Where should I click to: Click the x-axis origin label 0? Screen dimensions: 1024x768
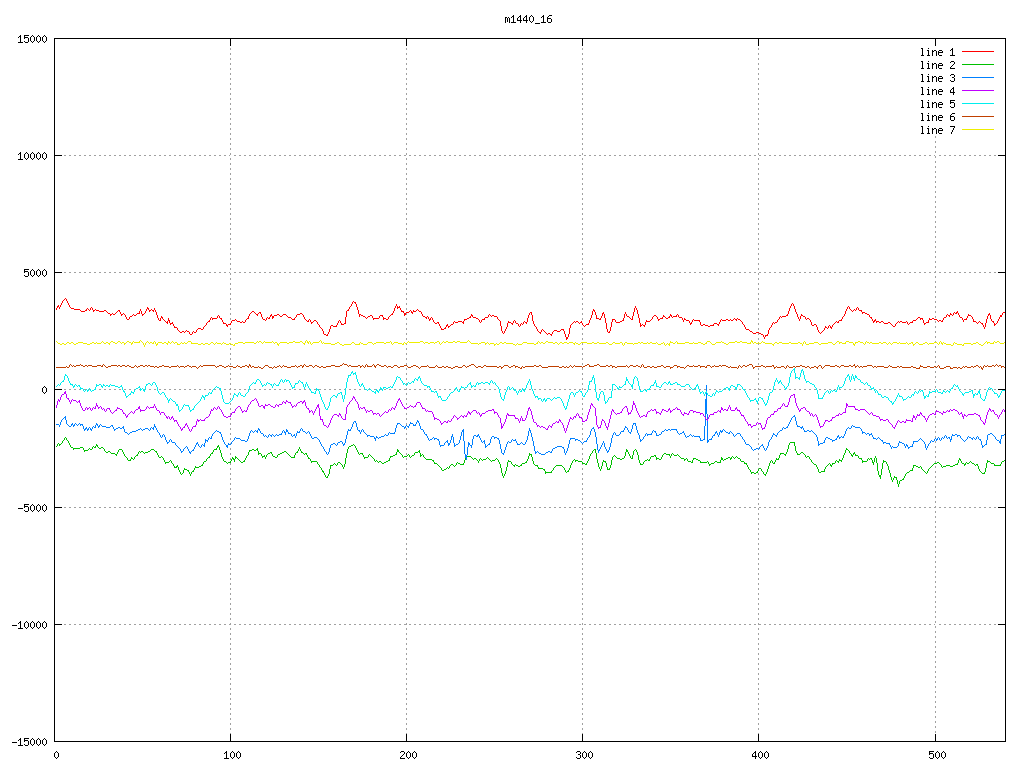[x=56, y=756]
